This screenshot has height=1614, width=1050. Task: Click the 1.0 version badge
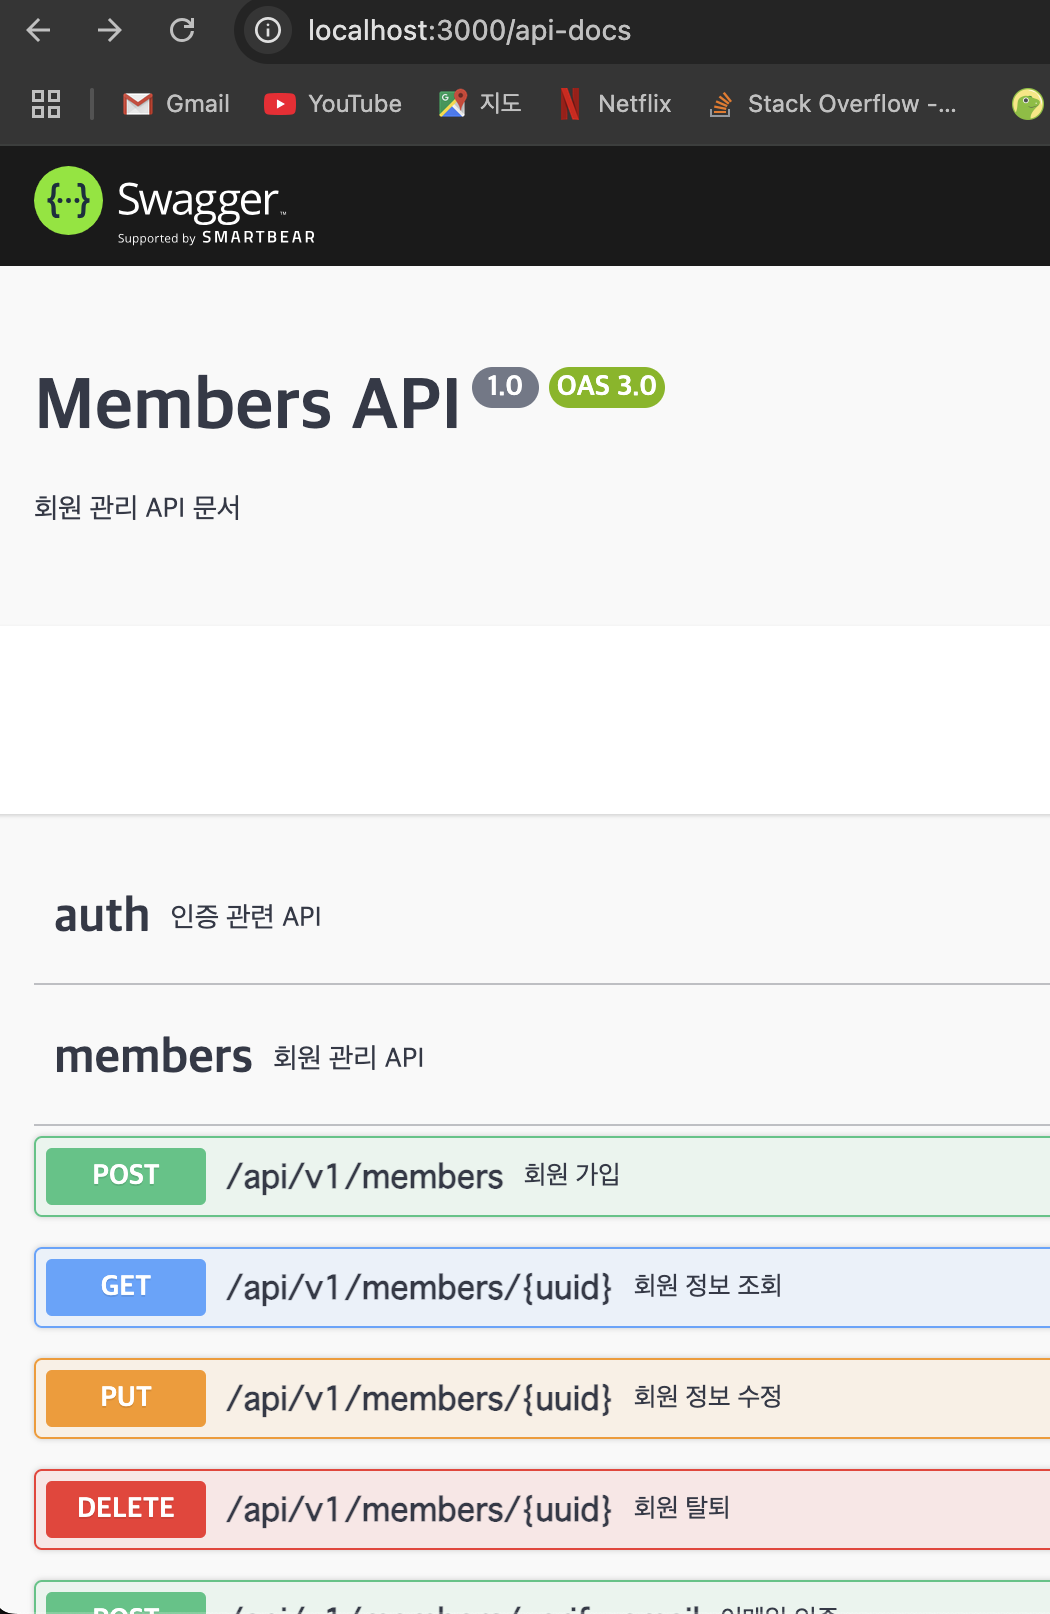pyautogui.click(x=505, y=387)
